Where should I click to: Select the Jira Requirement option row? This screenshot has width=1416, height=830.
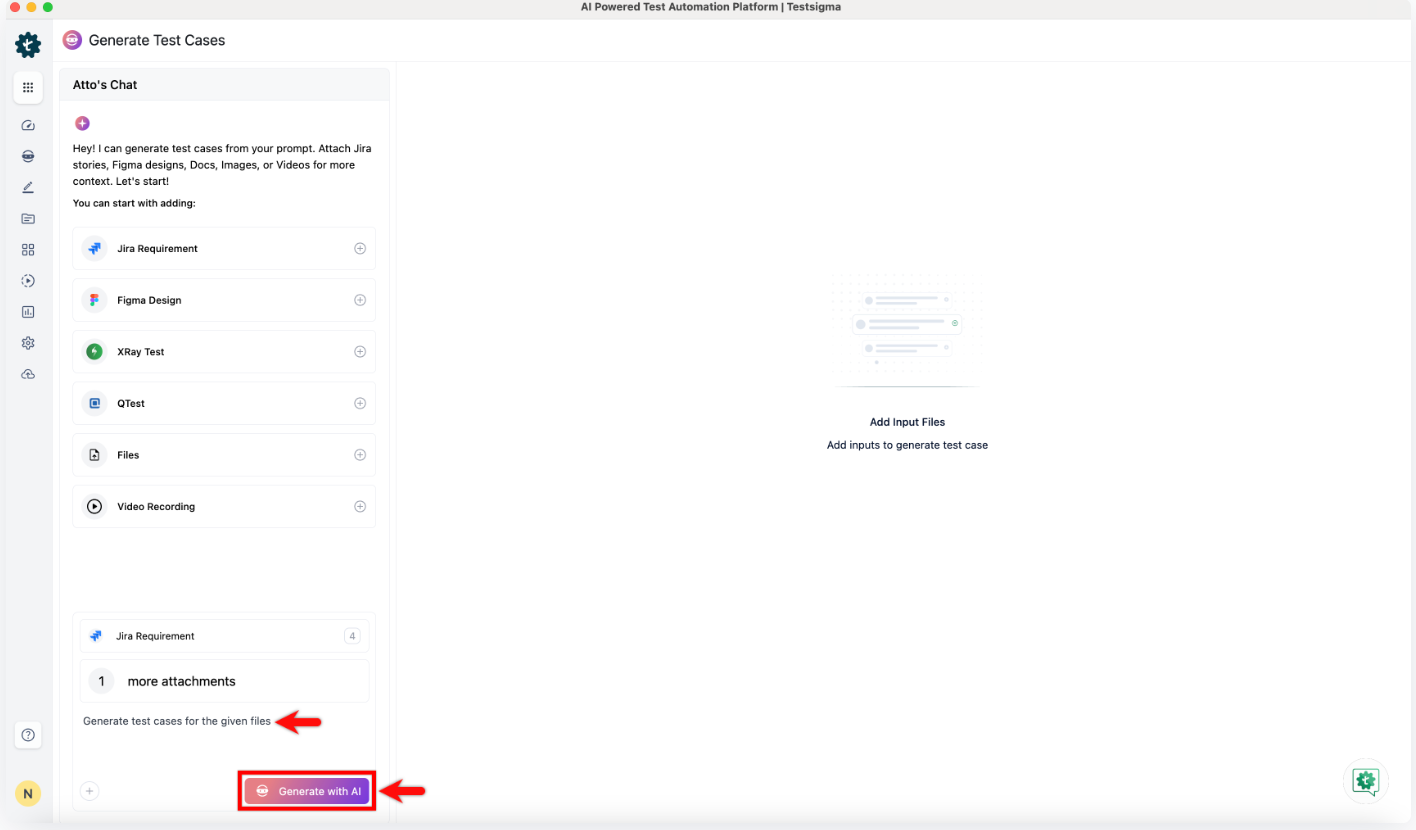pyautogui.click(x=224, y=248)
